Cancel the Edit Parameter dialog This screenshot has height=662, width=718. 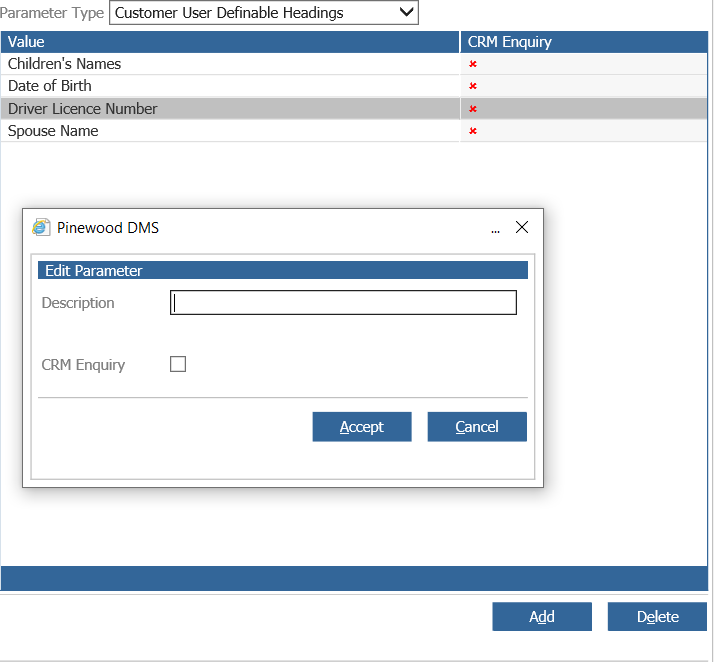(x=477, y=427)
